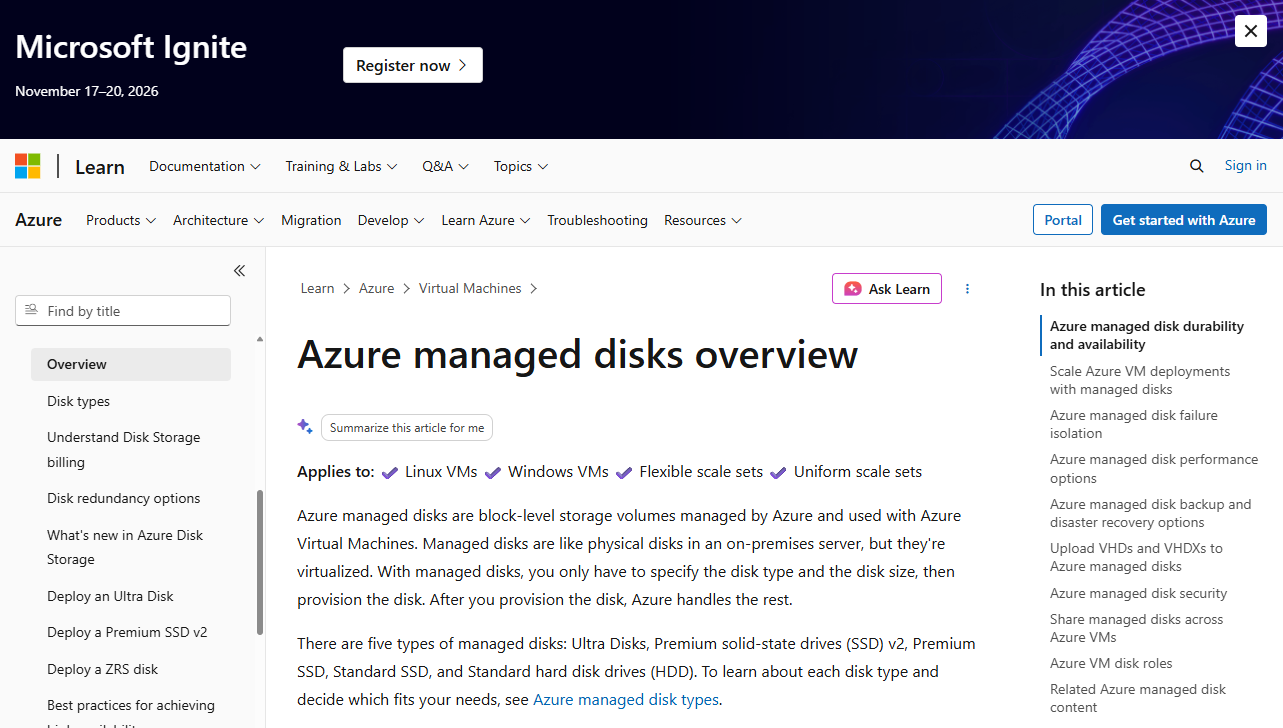Click Summarize this article for me
This screenshot has height=728, width=1283.
[407, 427]
